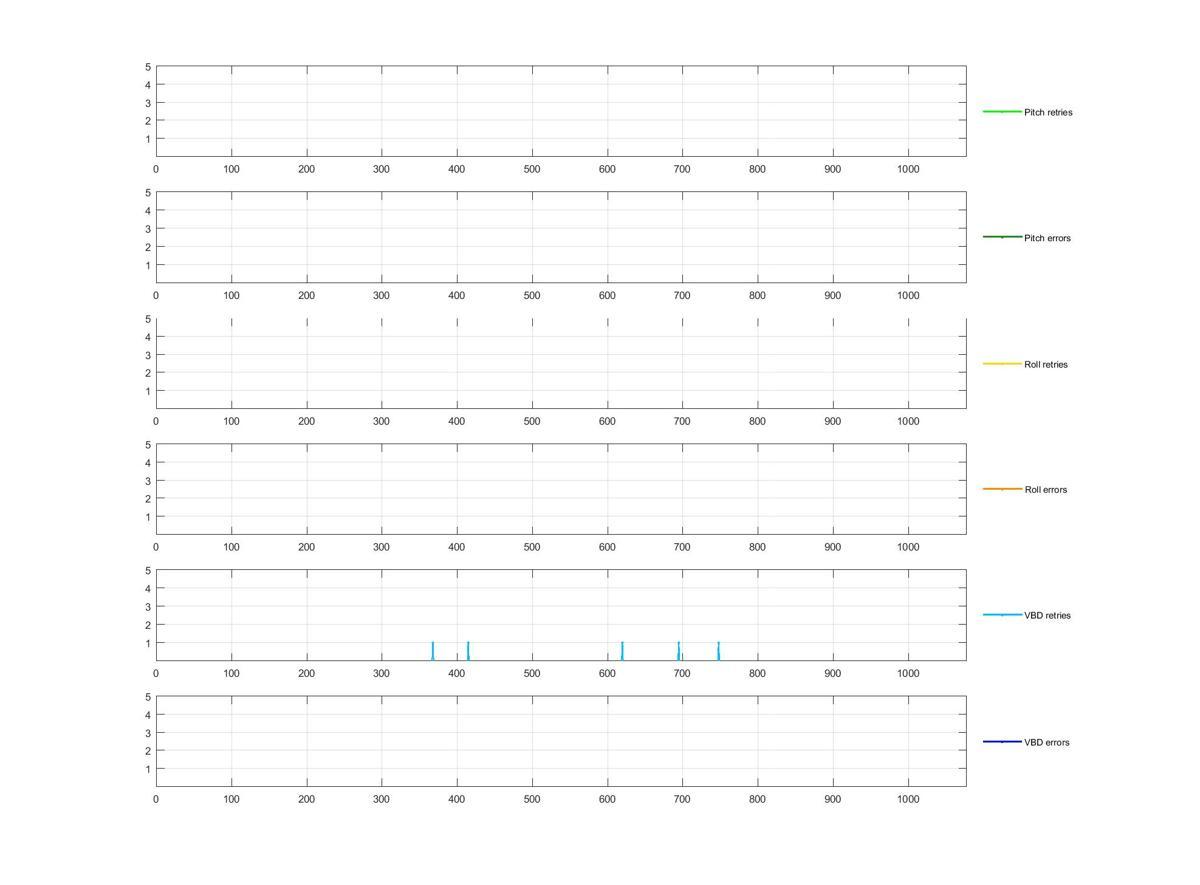The width and height of the screenshot is (1200, 885).
Task: Select the cyan VBD retries legend line
Action: tap(1002, 615)
